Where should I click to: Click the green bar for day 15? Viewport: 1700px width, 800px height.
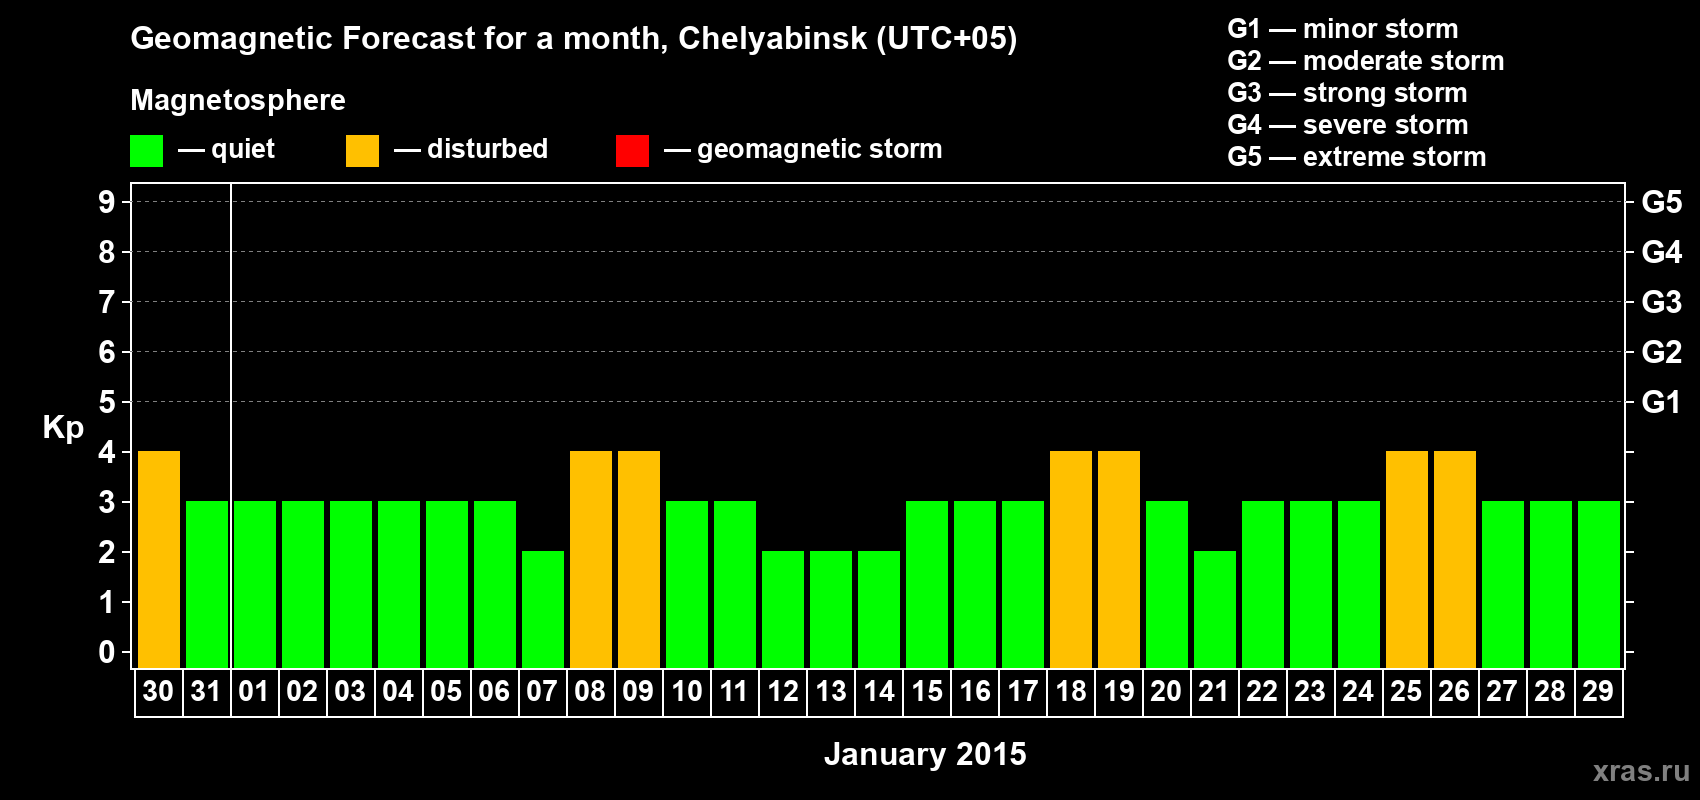(927, 585)
